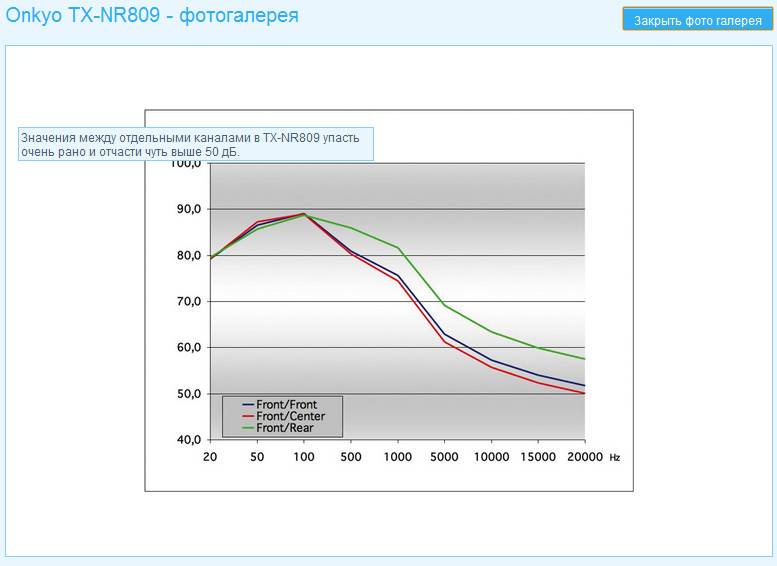Click the caption tooltip about TX-NR809 channels

(196, 144)
